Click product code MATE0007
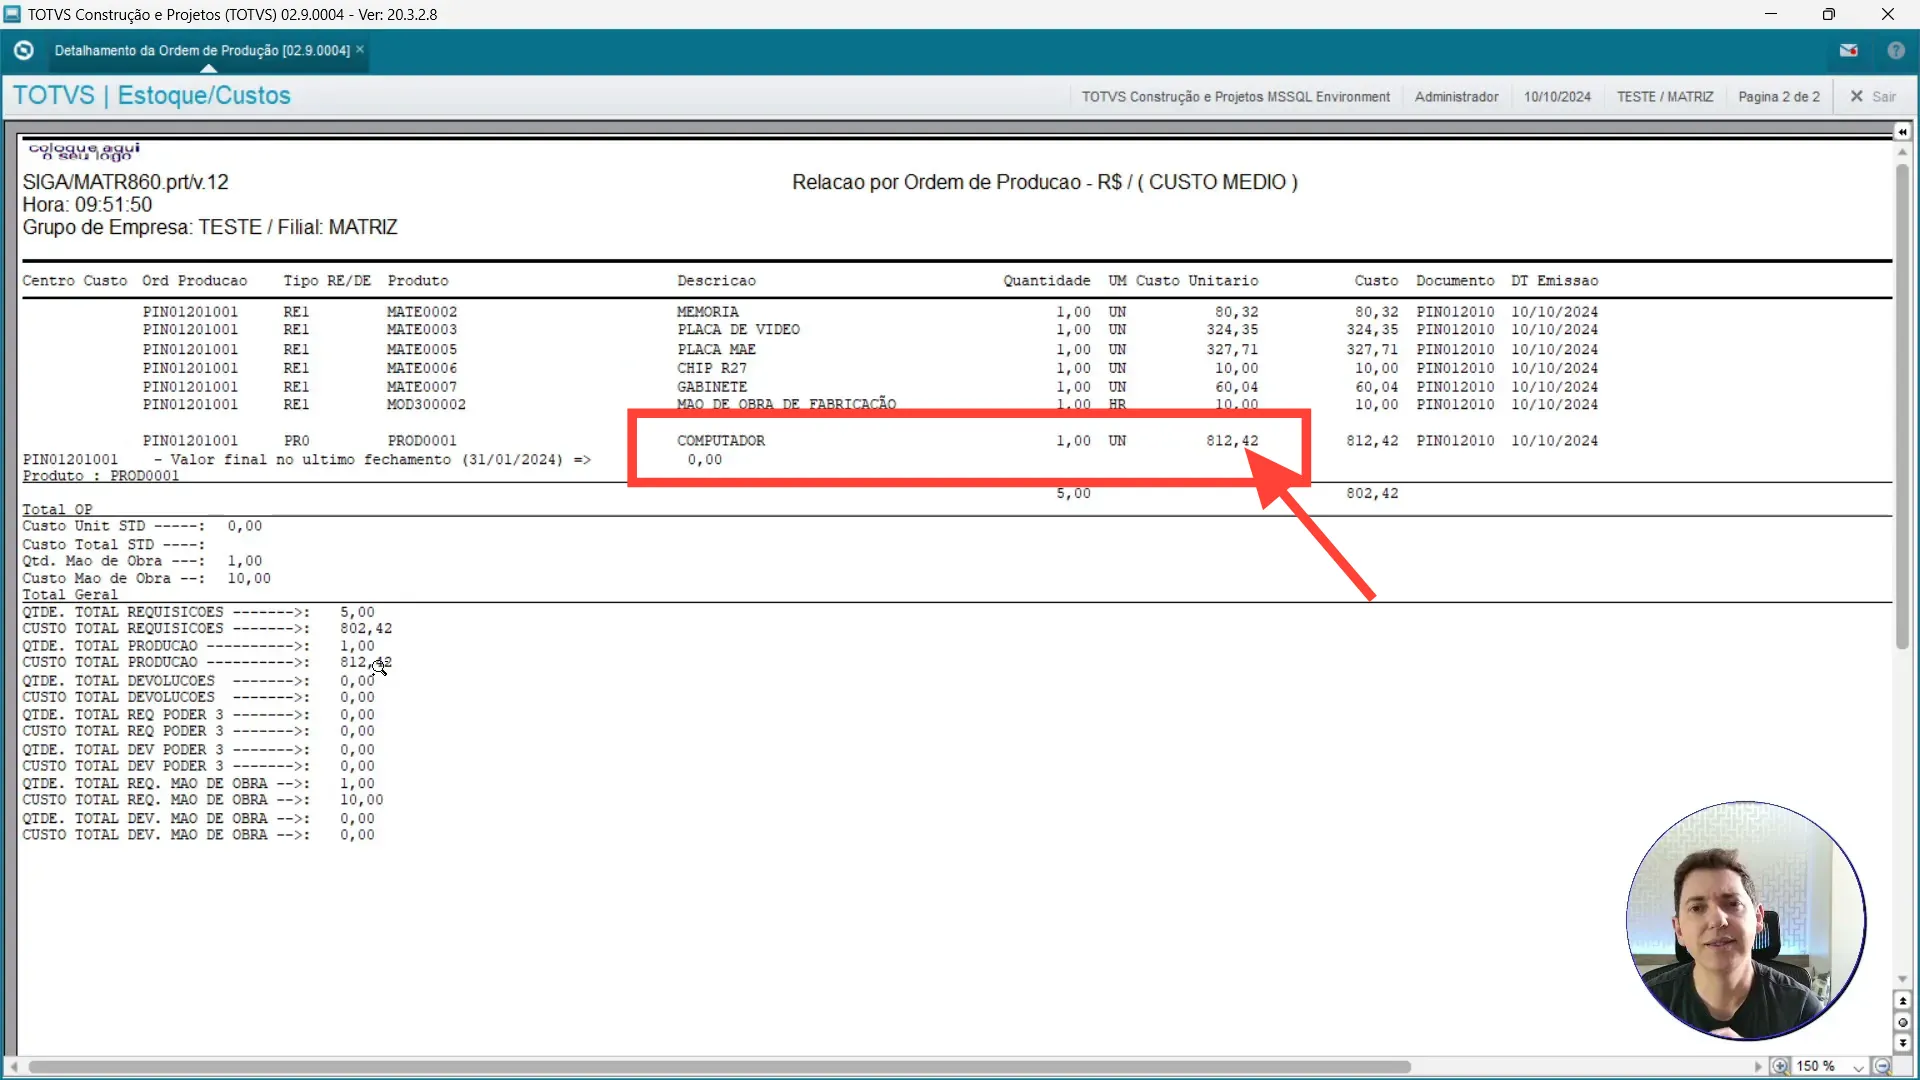Screen dimensions: 1920x1080 pyautogui.click(x=422, y=387)
